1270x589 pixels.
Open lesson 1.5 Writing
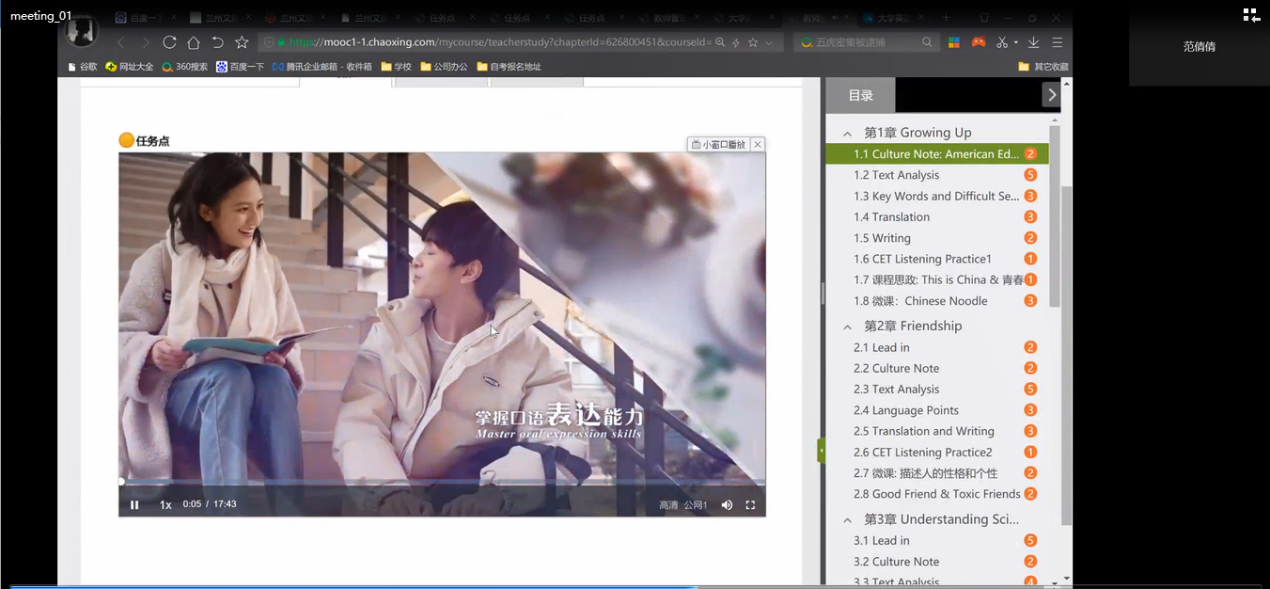pyautogui.click(x=881, y=238)
